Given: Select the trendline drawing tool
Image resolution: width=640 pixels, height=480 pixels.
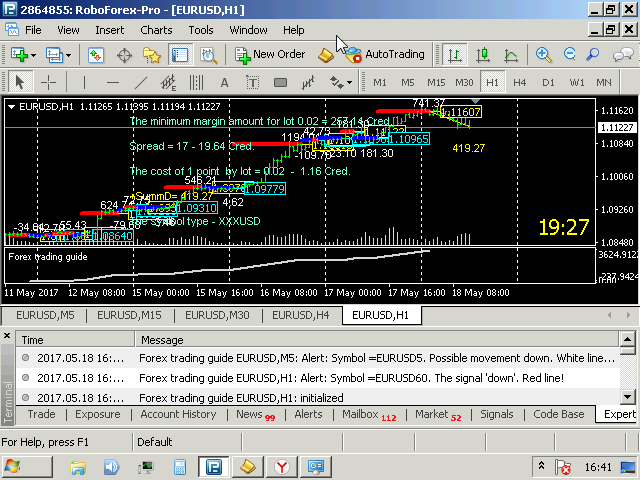Looking at the screenshot, I should pos(140,82).
